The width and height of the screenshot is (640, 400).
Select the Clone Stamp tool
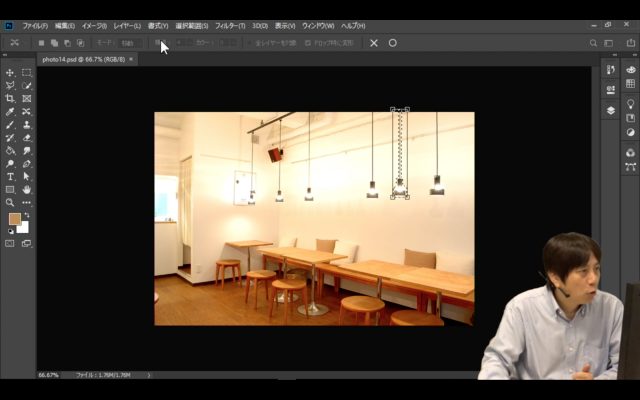coord(26,125)
